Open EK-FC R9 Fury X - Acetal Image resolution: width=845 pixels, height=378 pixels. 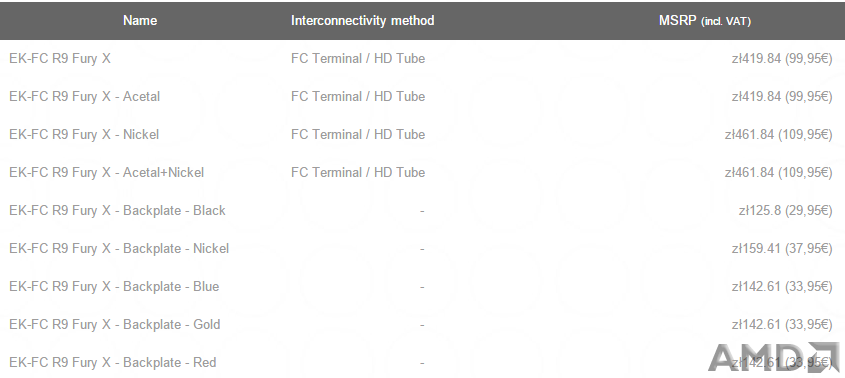tap(85, 97)
